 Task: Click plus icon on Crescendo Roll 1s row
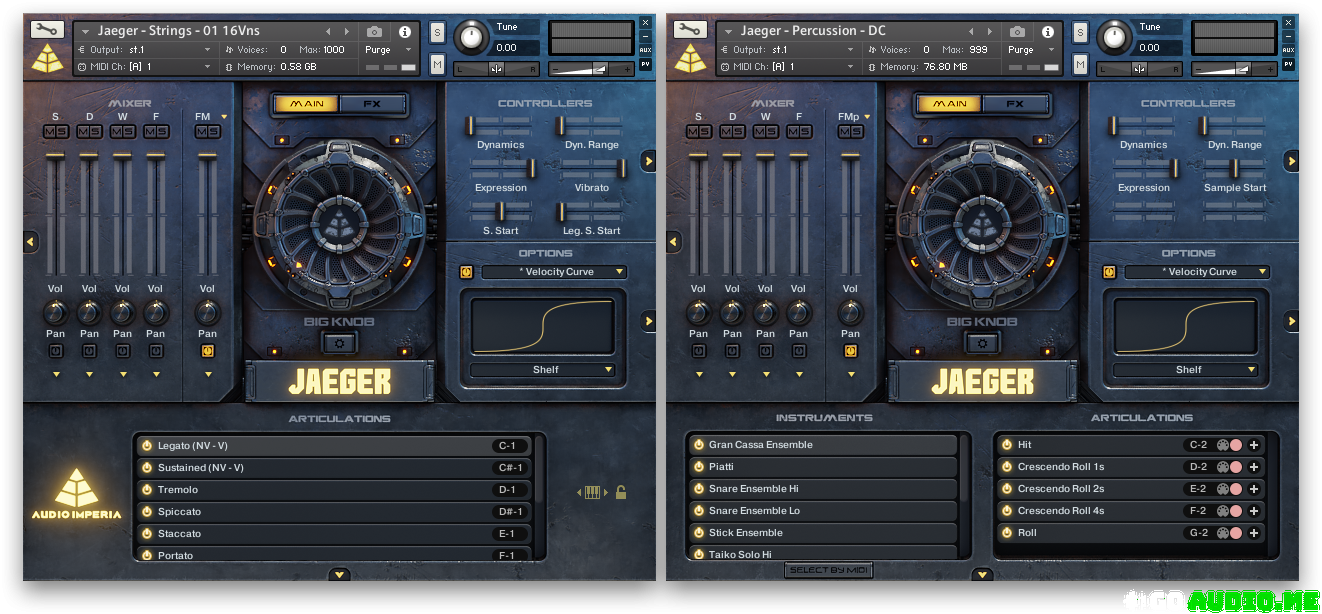pyautogui.click(x=1254, y=467)
